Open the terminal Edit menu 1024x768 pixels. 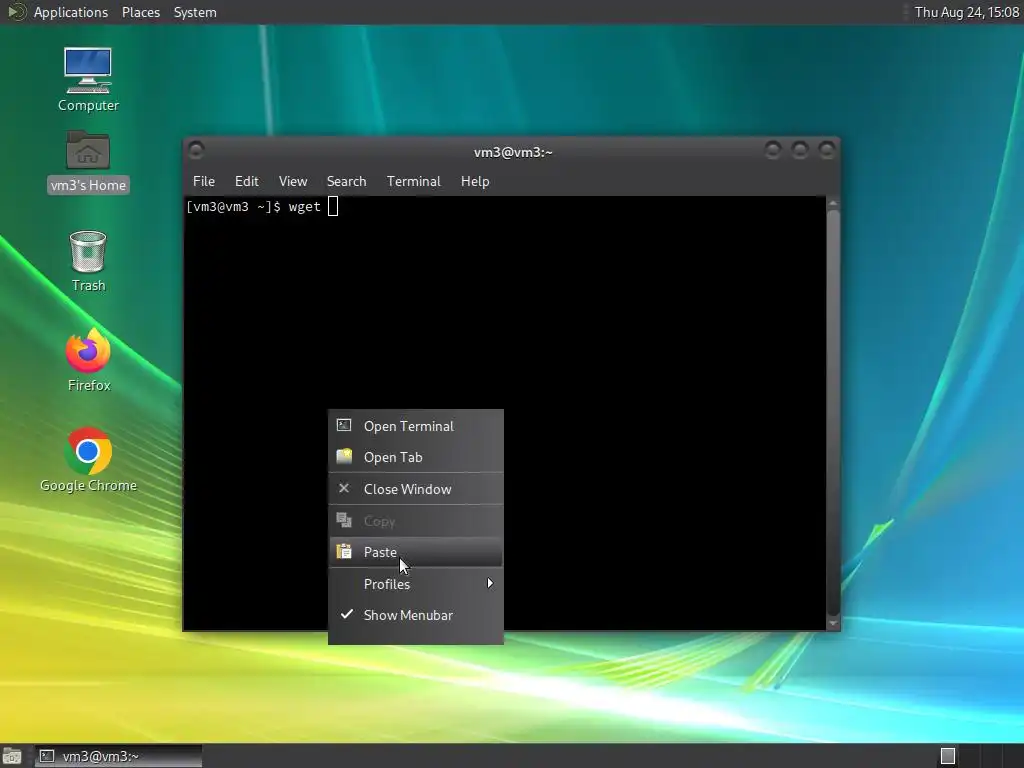click(x=247, y=181)
